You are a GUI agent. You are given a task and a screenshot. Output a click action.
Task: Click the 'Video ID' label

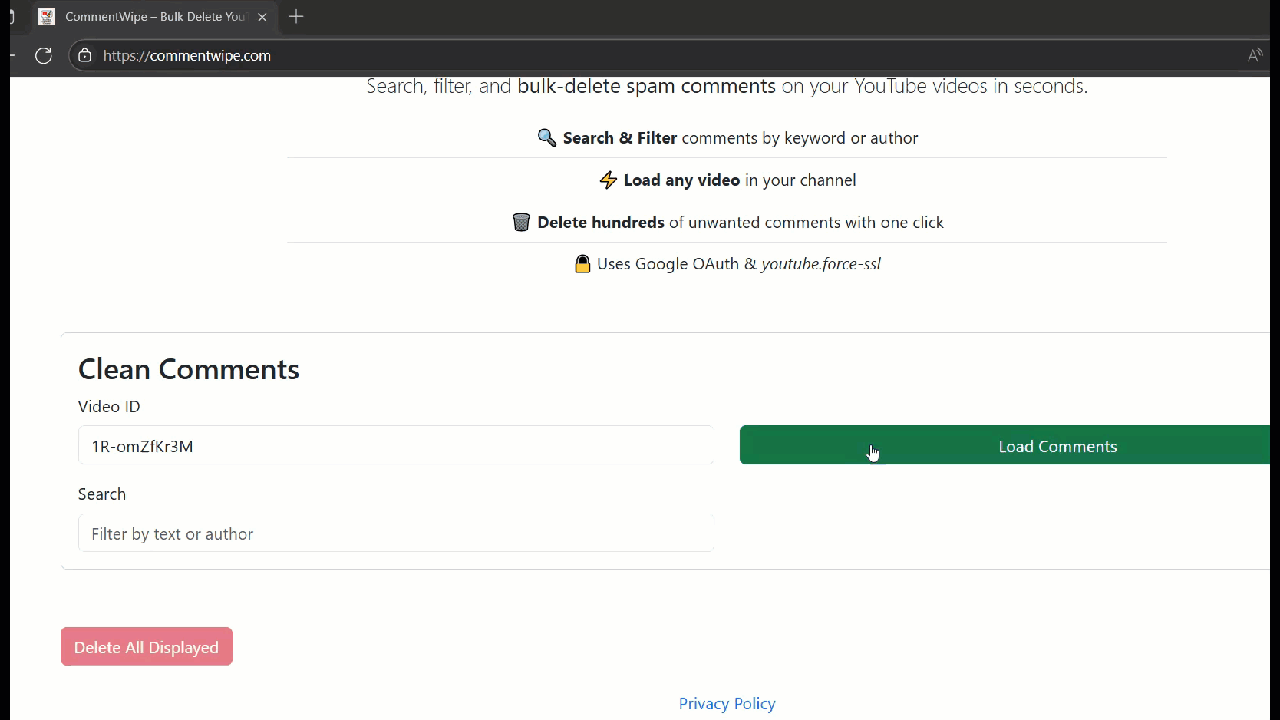109,406
